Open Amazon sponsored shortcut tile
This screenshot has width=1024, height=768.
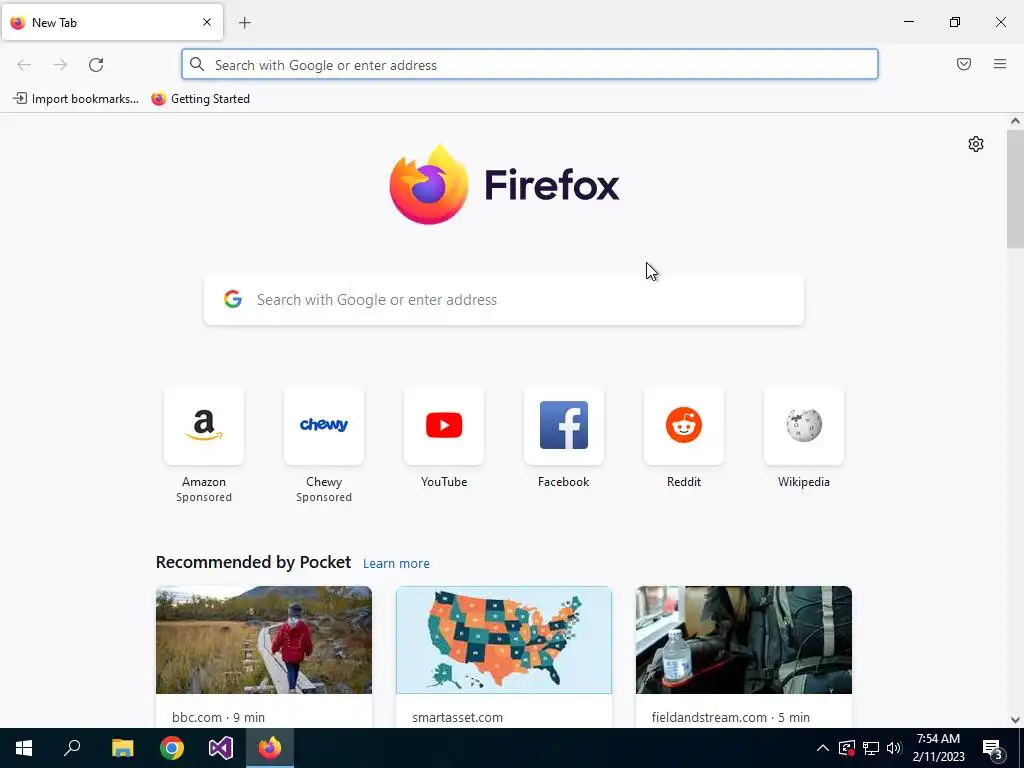point(204,426)
